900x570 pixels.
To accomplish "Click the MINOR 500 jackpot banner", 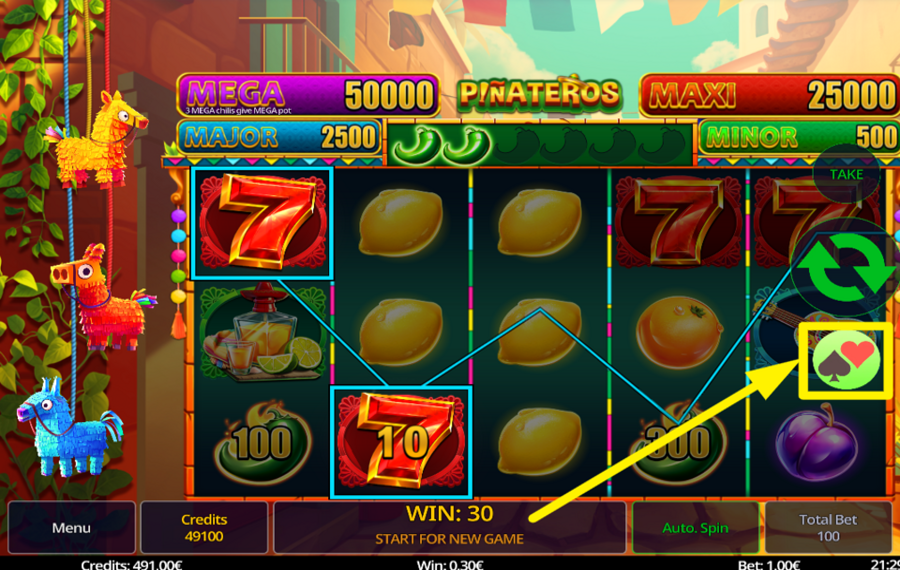I will (x=800, y=137).
